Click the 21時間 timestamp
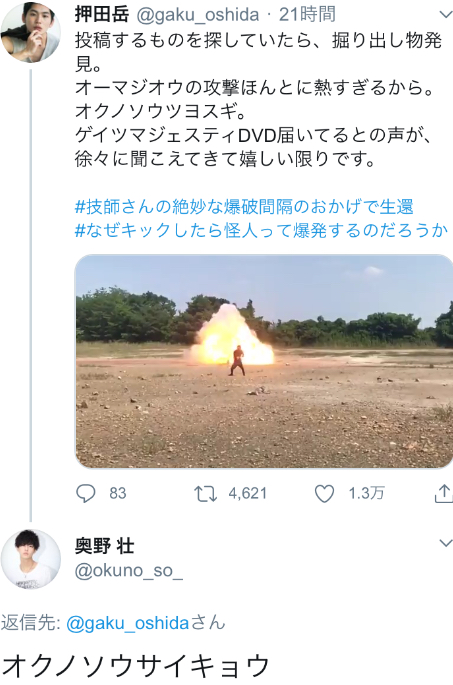The height and width of the screenshot is (685, 453). coord(307,14)
